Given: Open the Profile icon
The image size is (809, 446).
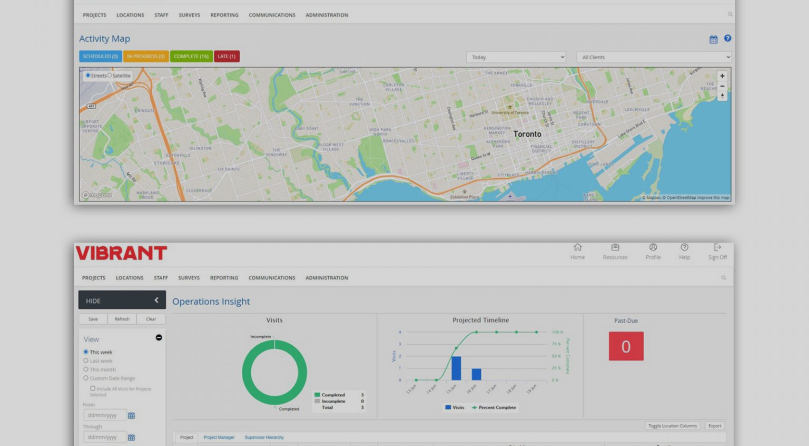Looking at the screenshot, I should pyautogui.click(x=653, y=251).
